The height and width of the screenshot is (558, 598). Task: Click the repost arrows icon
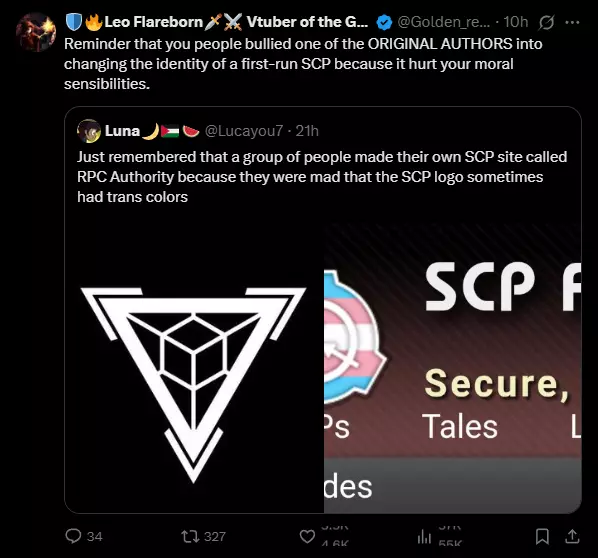[x=190, y=537]
